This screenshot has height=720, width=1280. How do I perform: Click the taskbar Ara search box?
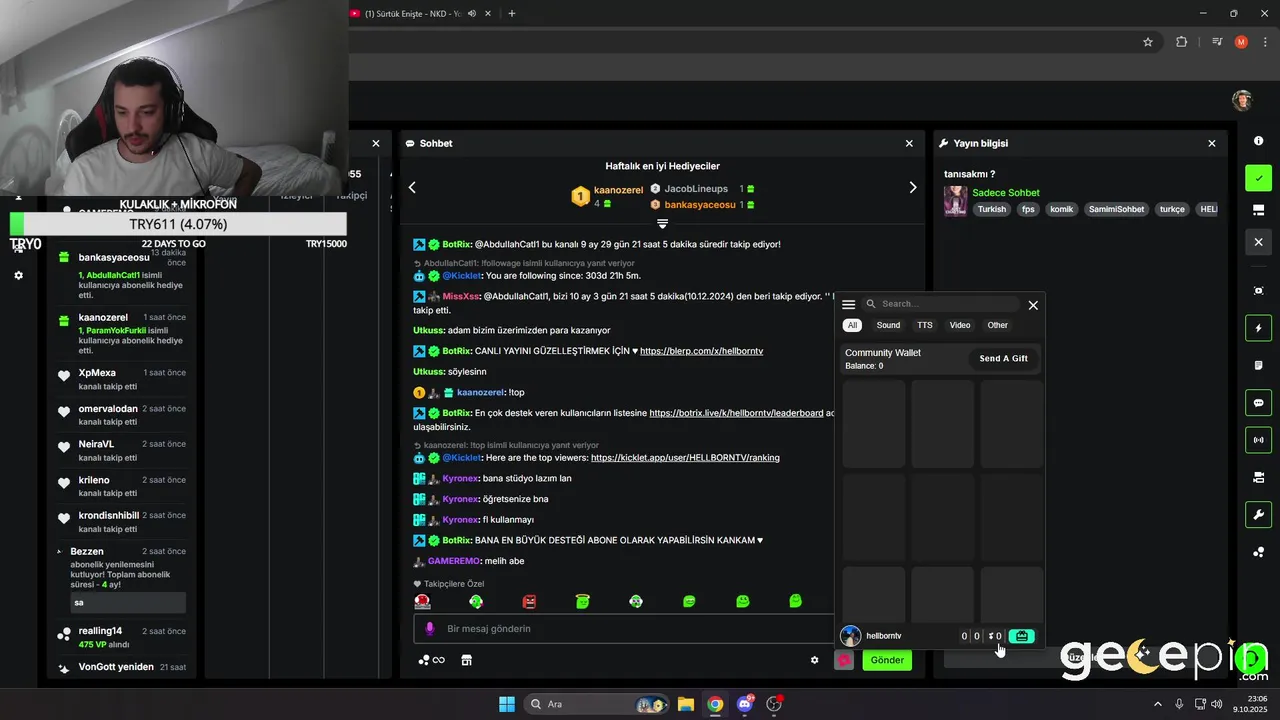click(x=596, y=704)
